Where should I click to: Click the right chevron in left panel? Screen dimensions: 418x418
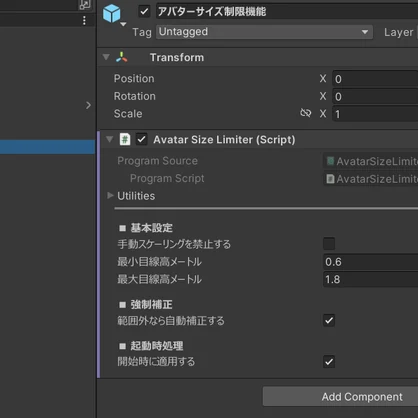pyautogui.click(x=88, y=105)
